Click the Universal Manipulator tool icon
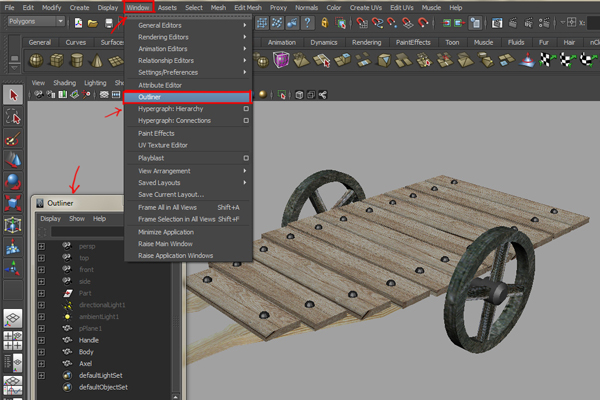 coord(13,225)
